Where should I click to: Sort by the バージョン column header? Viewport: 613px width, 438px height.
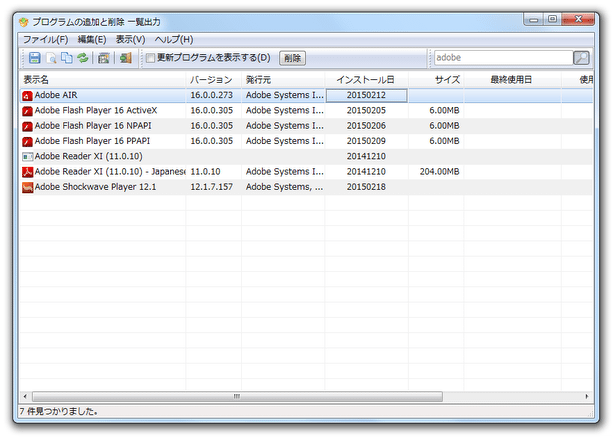pos(213,80)
